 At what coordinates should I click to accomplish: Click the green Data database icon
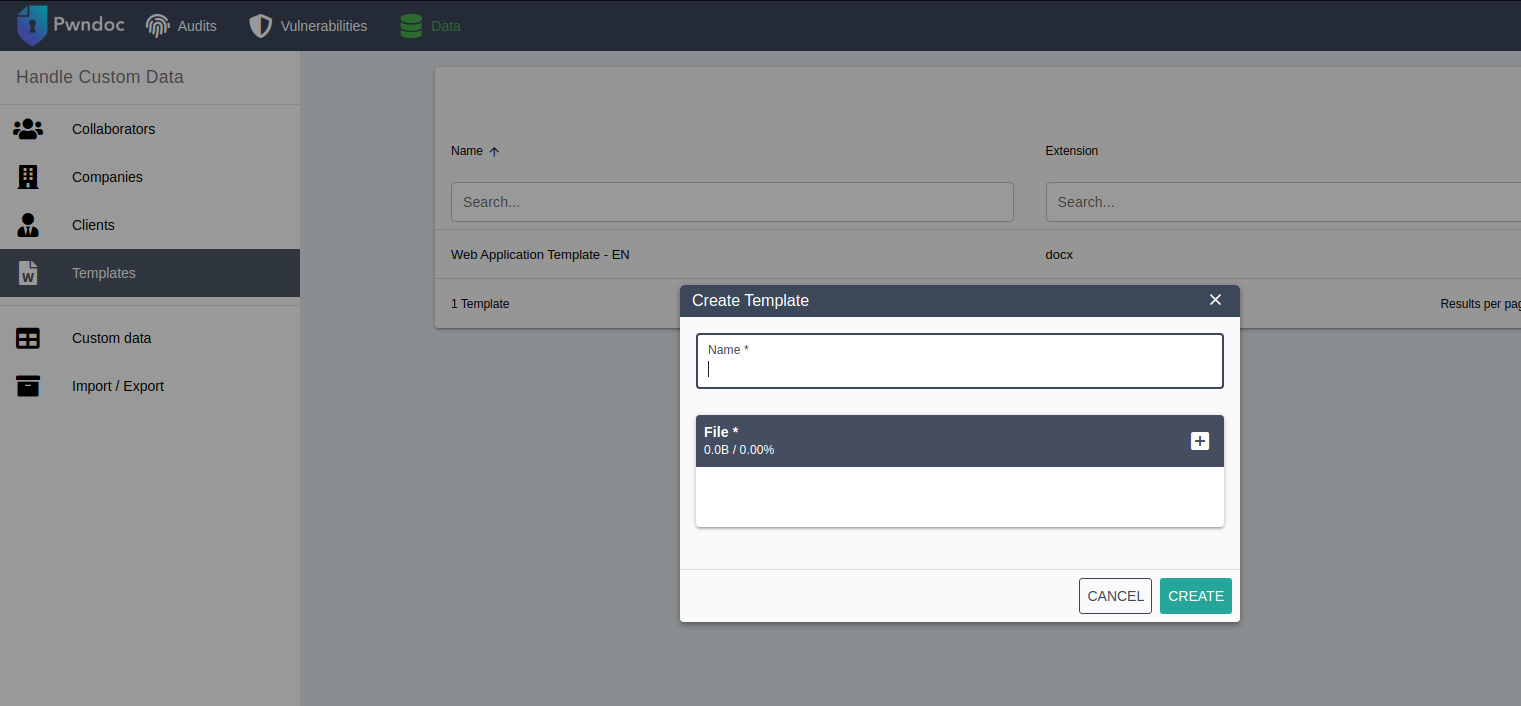tap(411, 26)
